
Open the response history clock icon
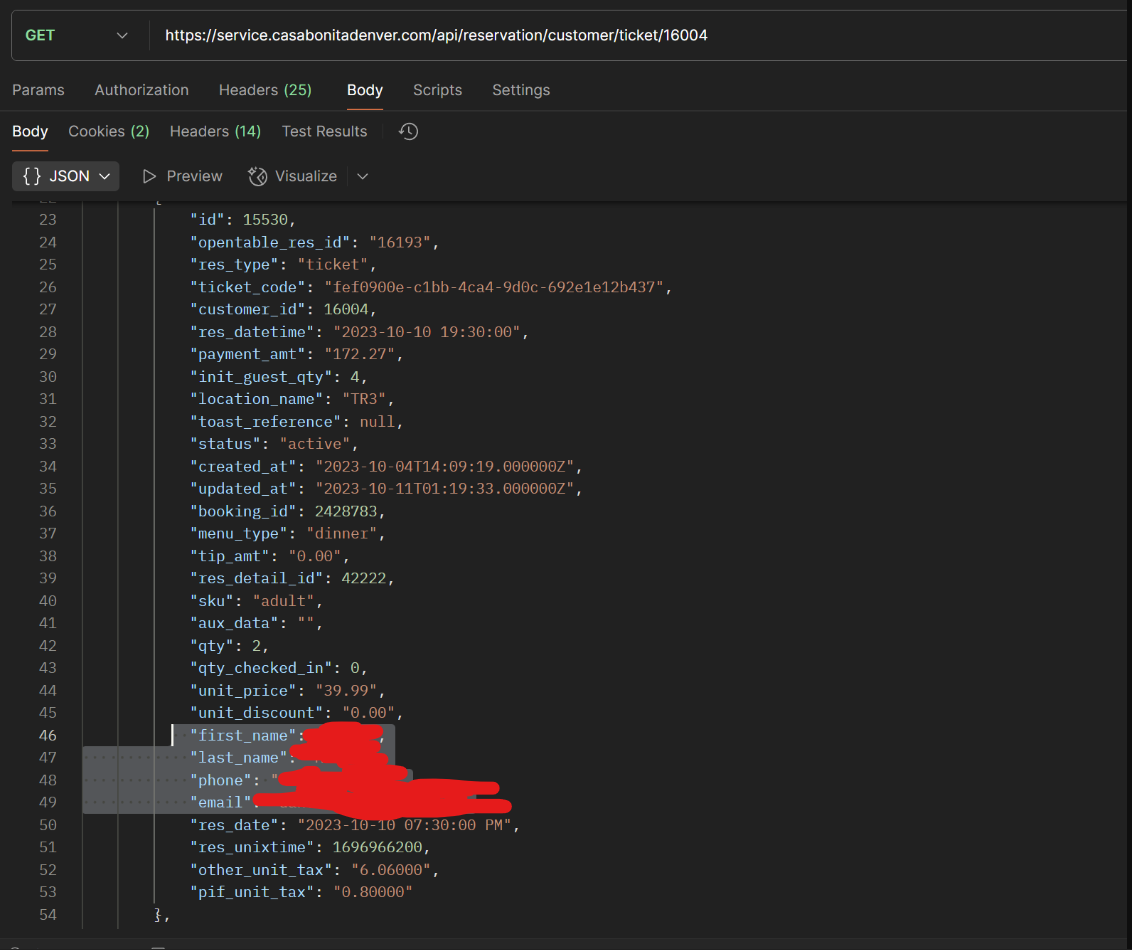(409, 131)
